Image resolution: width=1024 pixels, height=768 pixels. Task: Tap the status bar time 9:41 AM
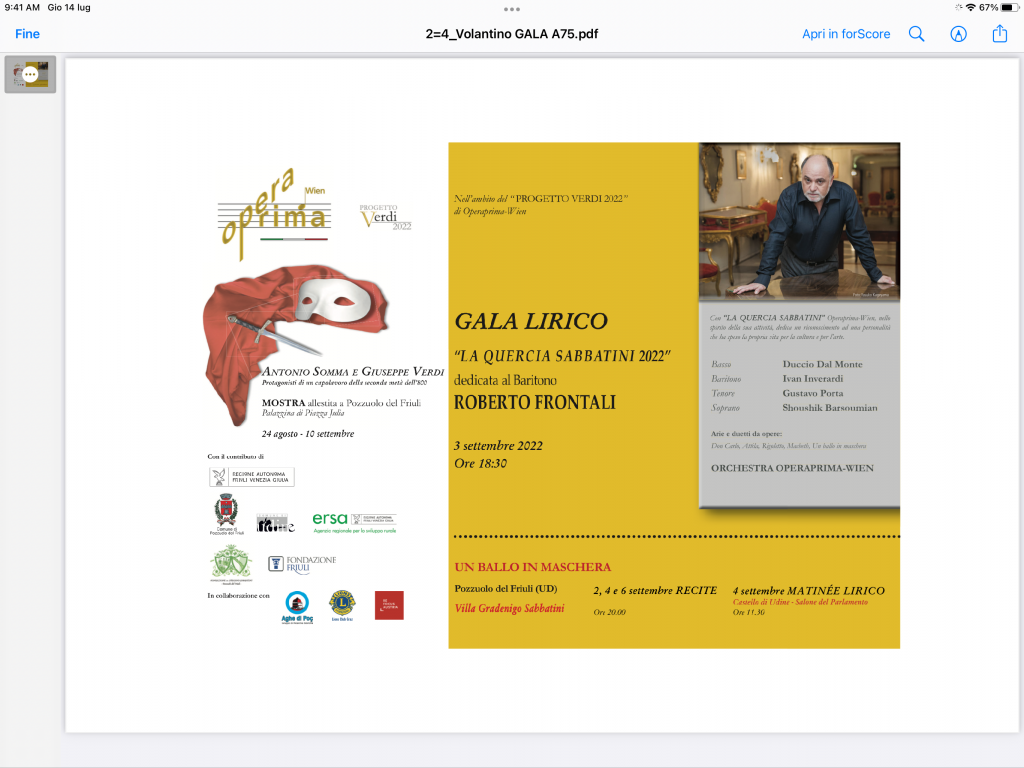22,8
